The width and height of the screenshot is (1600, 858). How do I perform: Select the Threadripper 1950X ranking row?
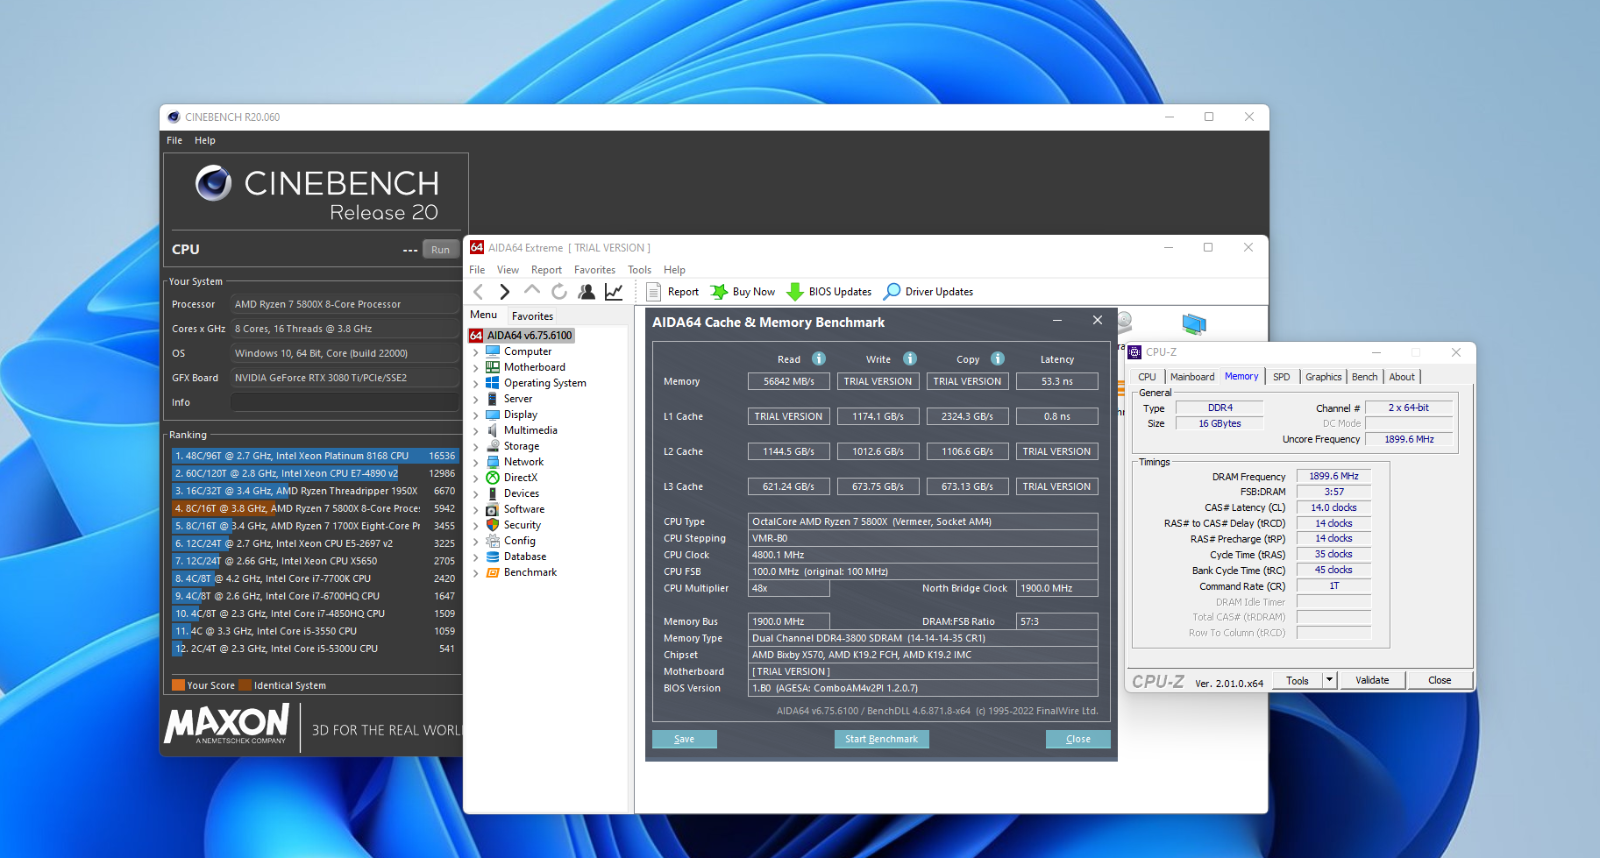(x=315, y=491)
